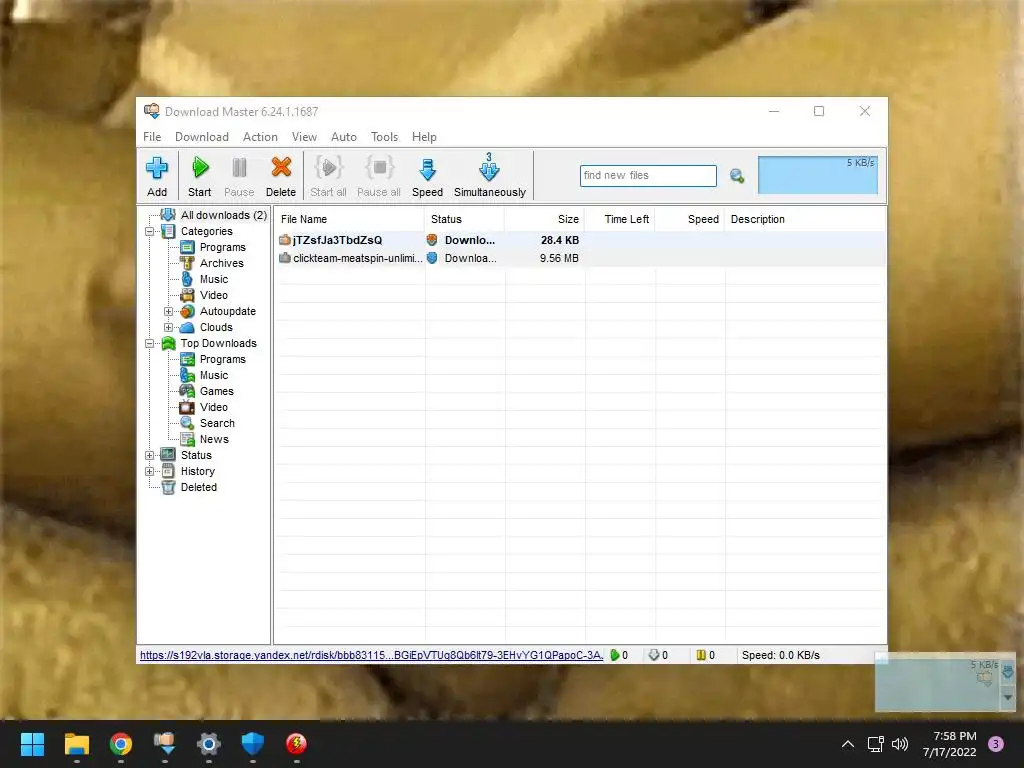Expand the Autoupdate tree node

coord(168,312)
